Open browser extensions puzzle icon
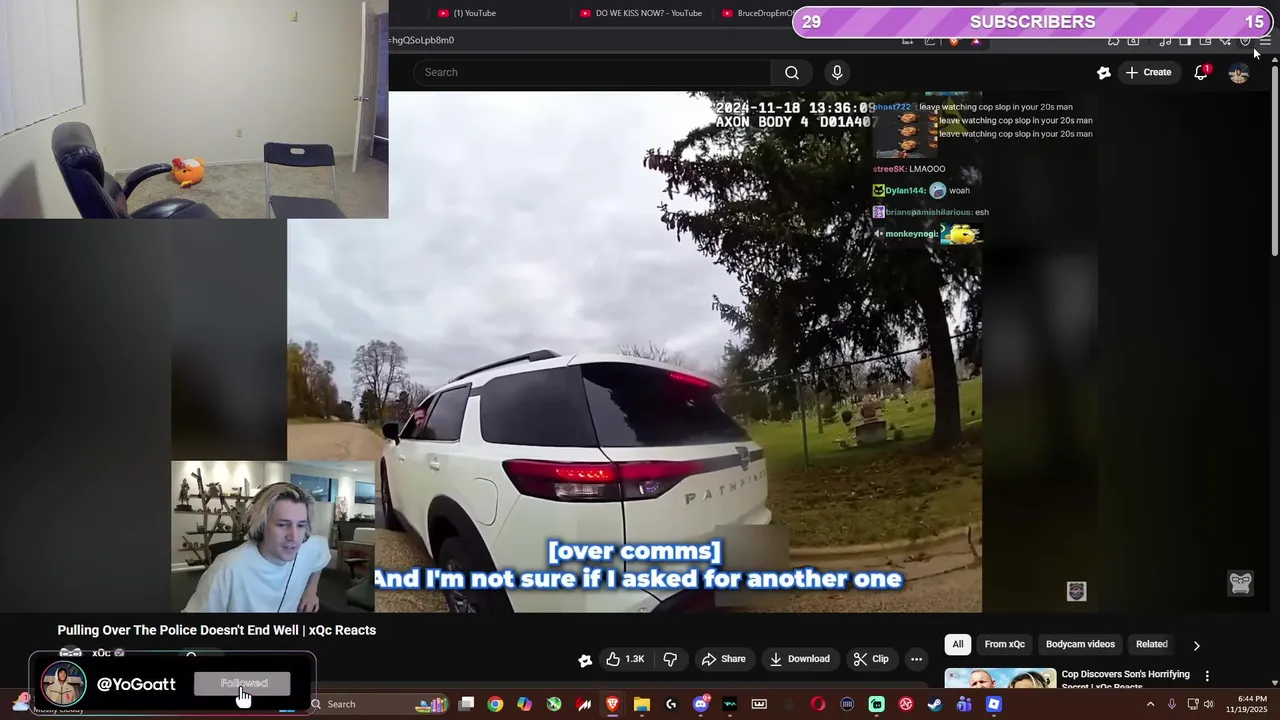 click(x=1113, y=41)
